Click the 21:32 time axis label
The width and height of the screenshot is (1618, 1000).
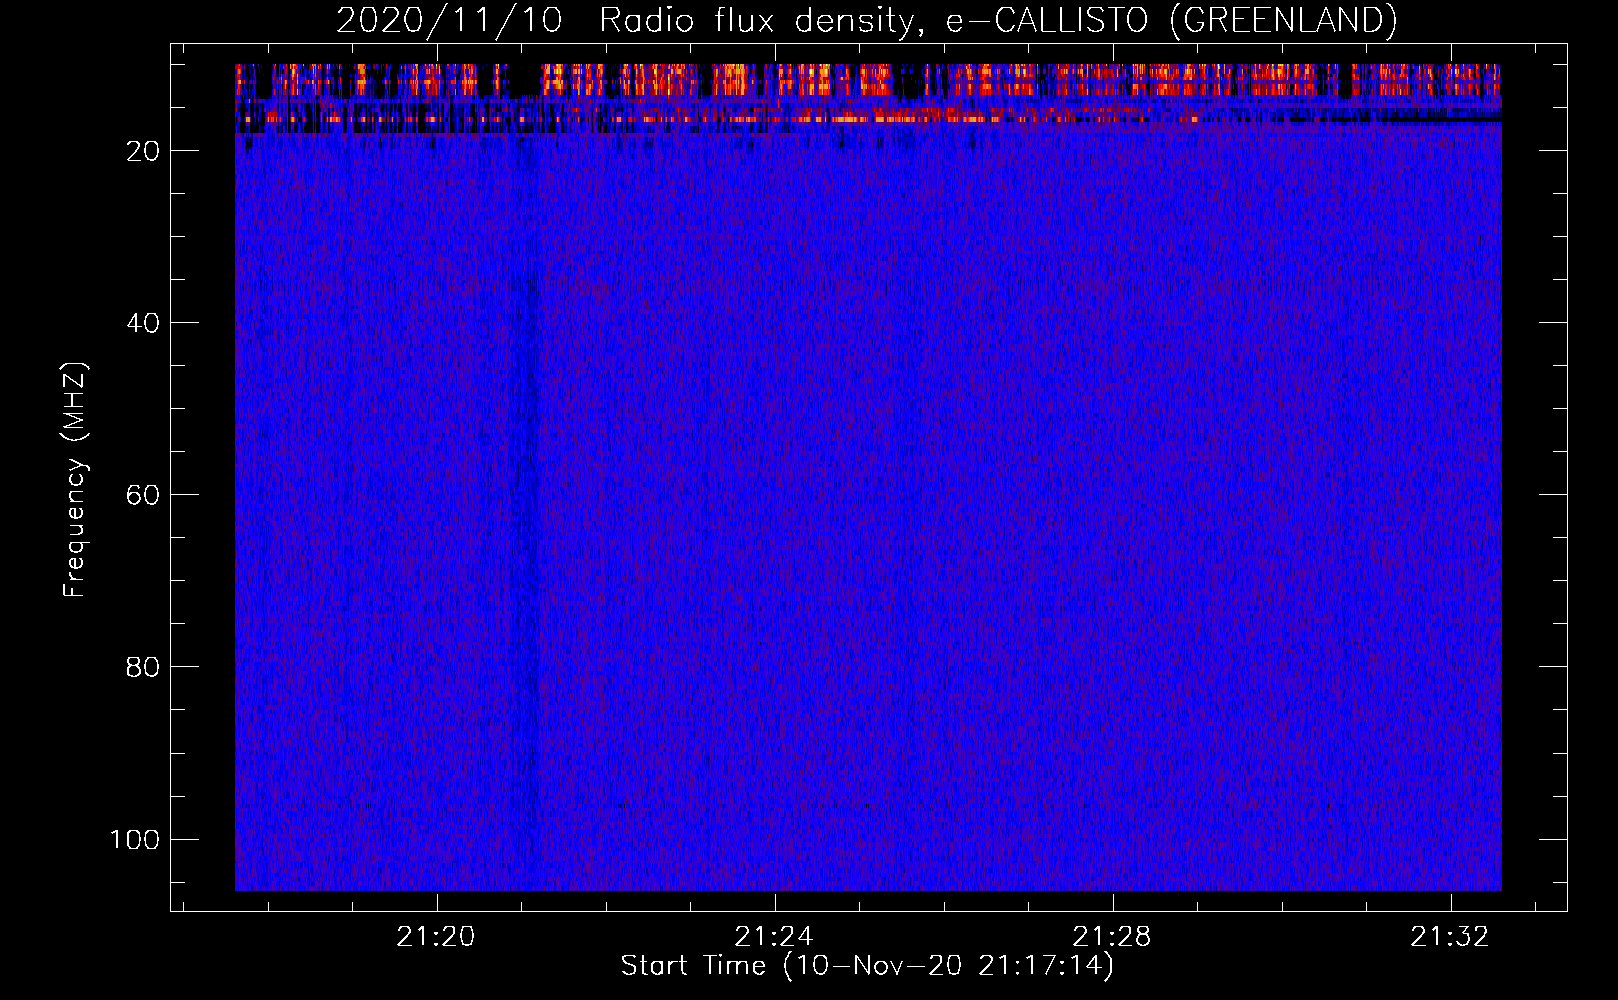[x=1450, y=937]
